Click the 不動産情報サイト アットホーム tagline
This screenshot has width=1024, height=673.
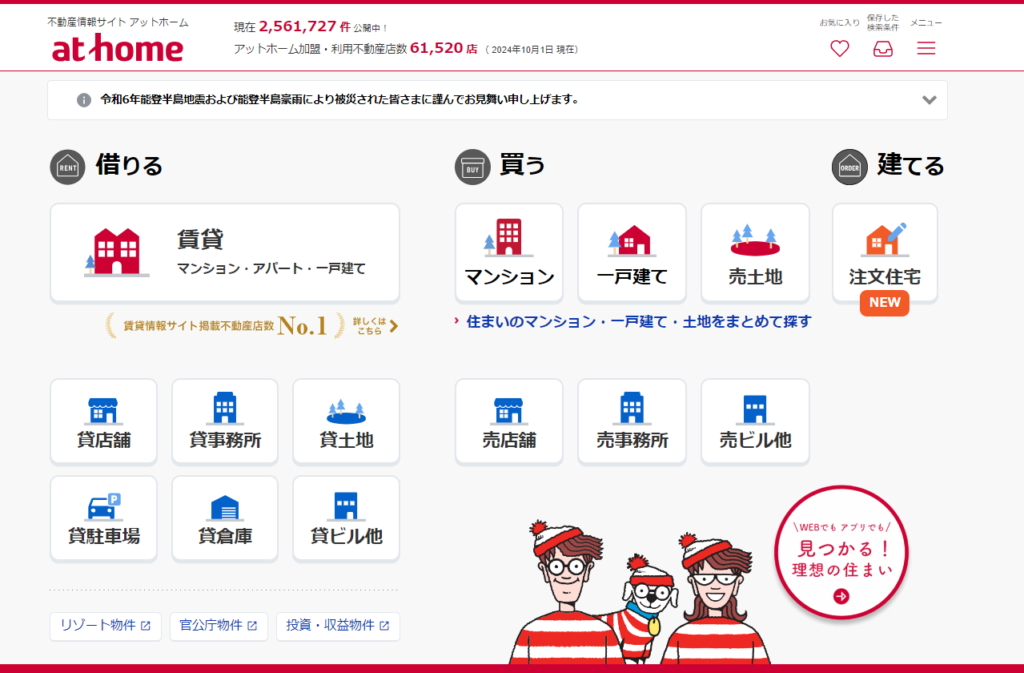tap(118, 22)
